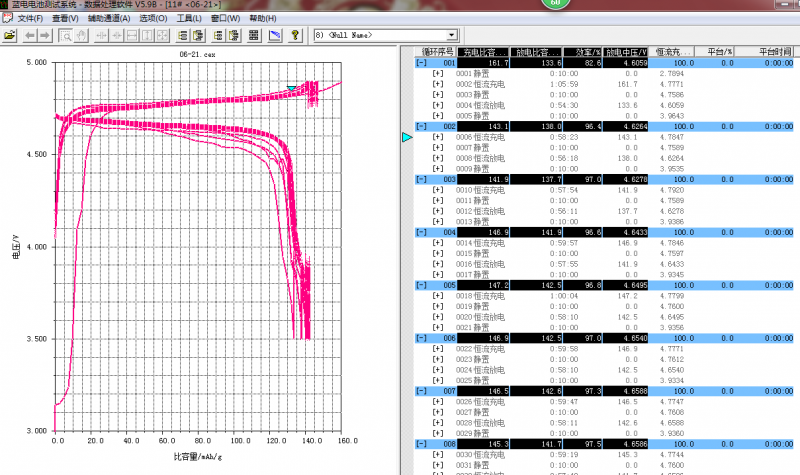Open the 选项(O) menu
Image resolution: width=800 pixels, height=475 pixels.
[x=153, y=18]
